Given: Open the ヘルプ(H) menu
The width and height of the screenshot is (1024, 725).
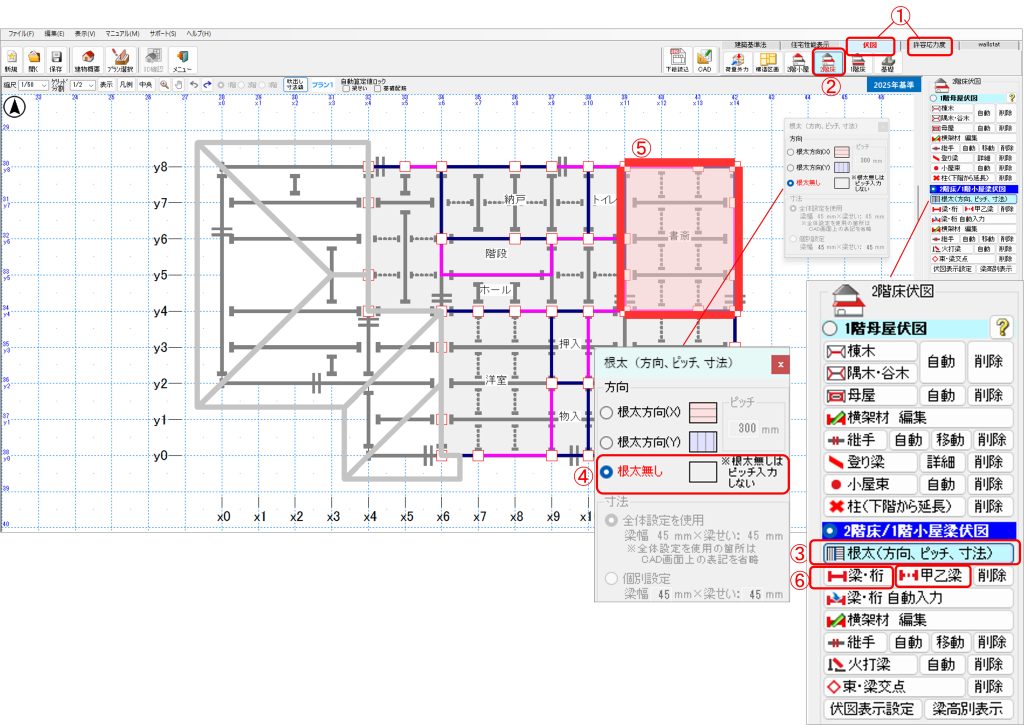Looking at the screenshot, I should tap(199, 33).
